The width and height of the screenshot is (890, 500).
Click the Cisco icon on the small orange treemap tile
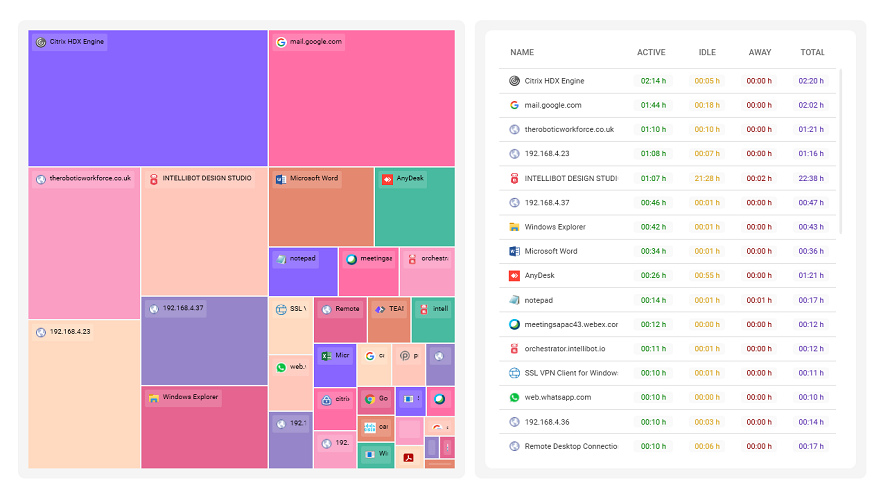coord(370,427)
